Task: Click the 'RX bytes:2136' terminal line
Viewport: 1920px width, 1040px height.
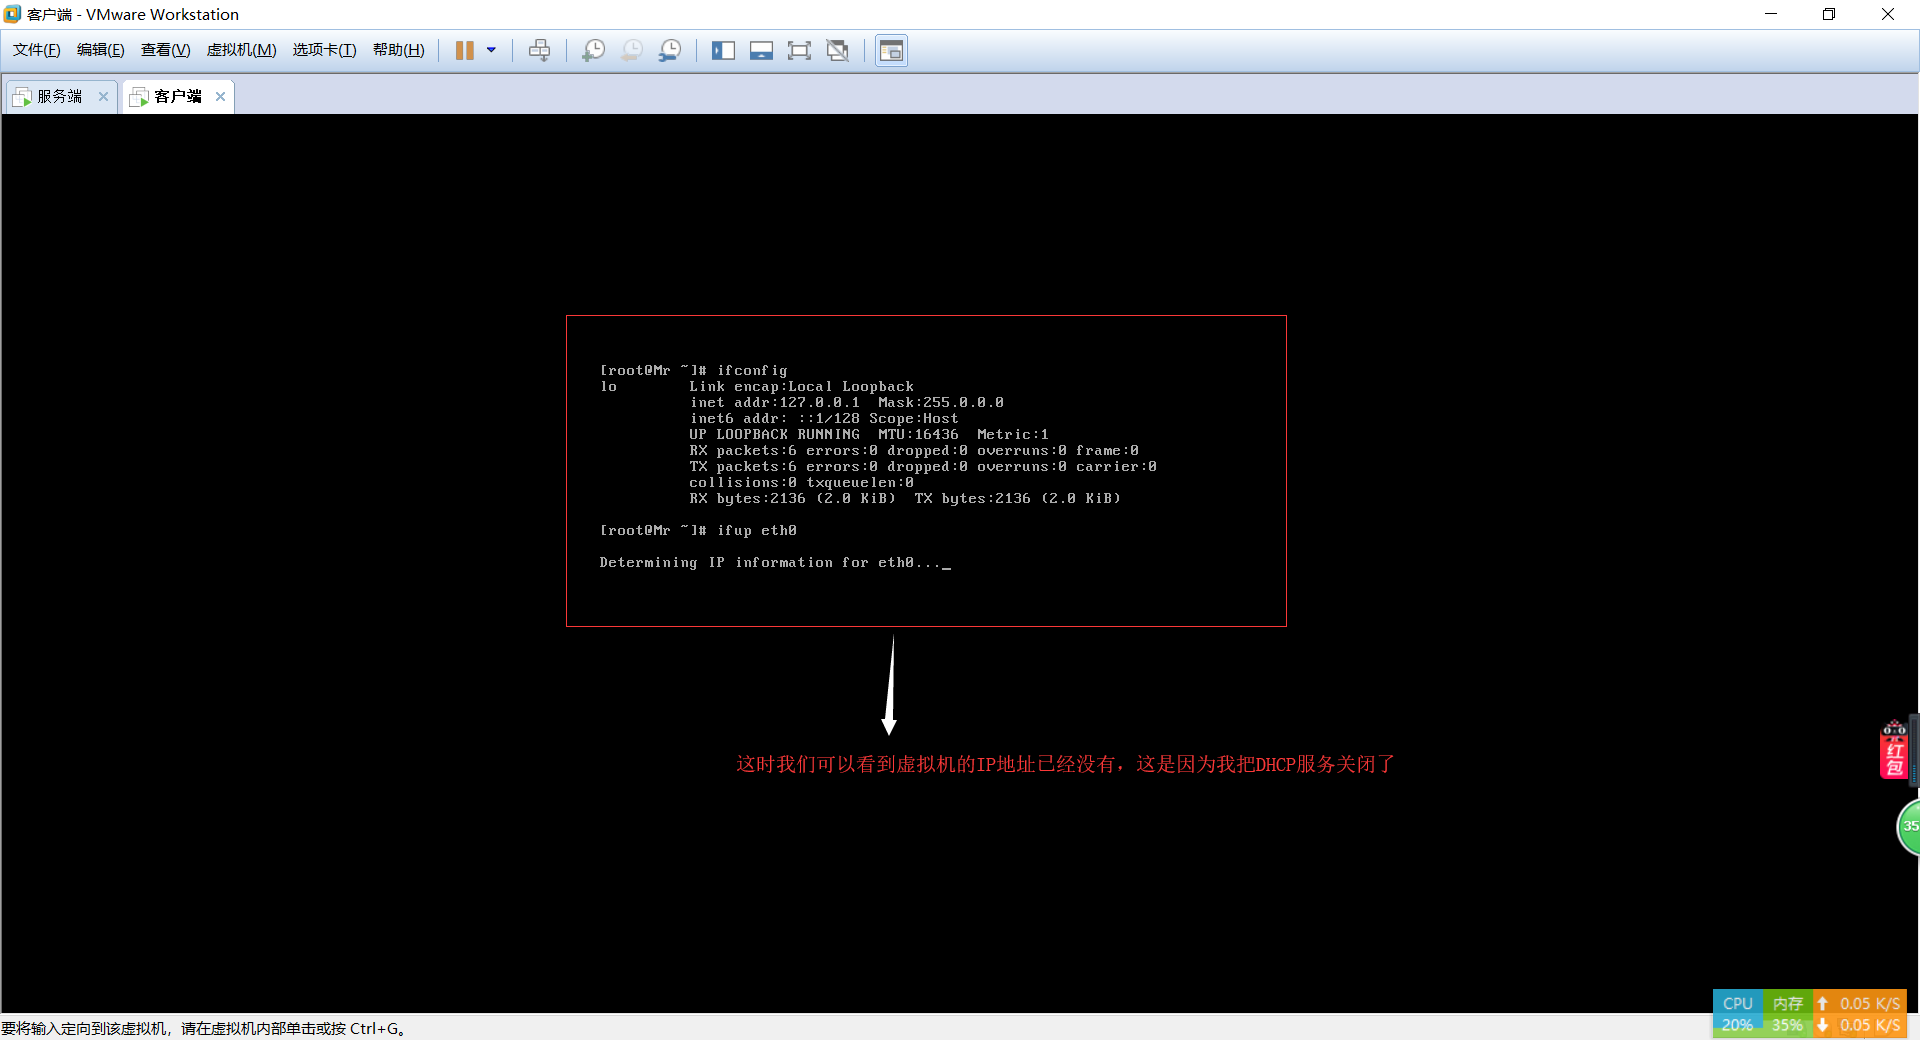Action: coord(905,499)
